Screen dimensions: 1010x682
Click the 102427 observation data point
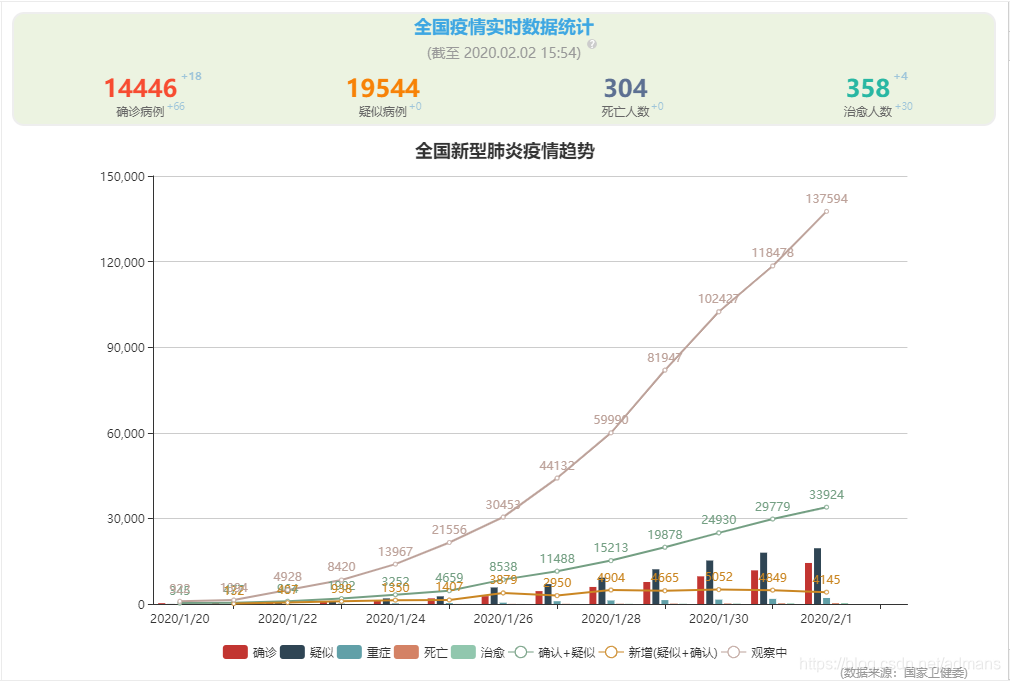pos(719,312)
